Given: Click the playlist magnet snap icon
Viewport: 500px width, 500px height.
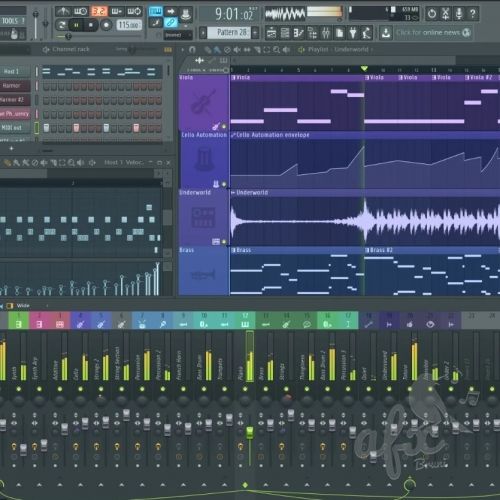Looking at the screenshot, I should click(192, 50).
